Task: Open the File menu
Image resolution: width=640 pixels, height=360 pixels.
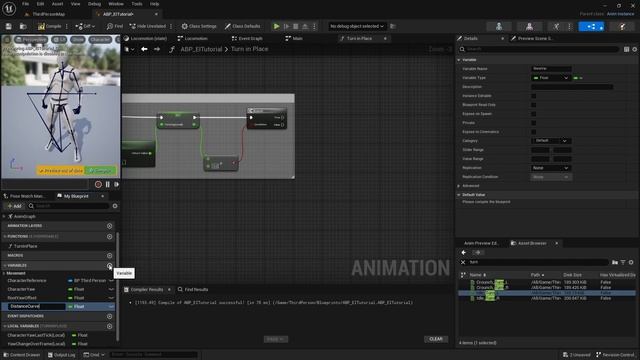Action: (25, 4)
